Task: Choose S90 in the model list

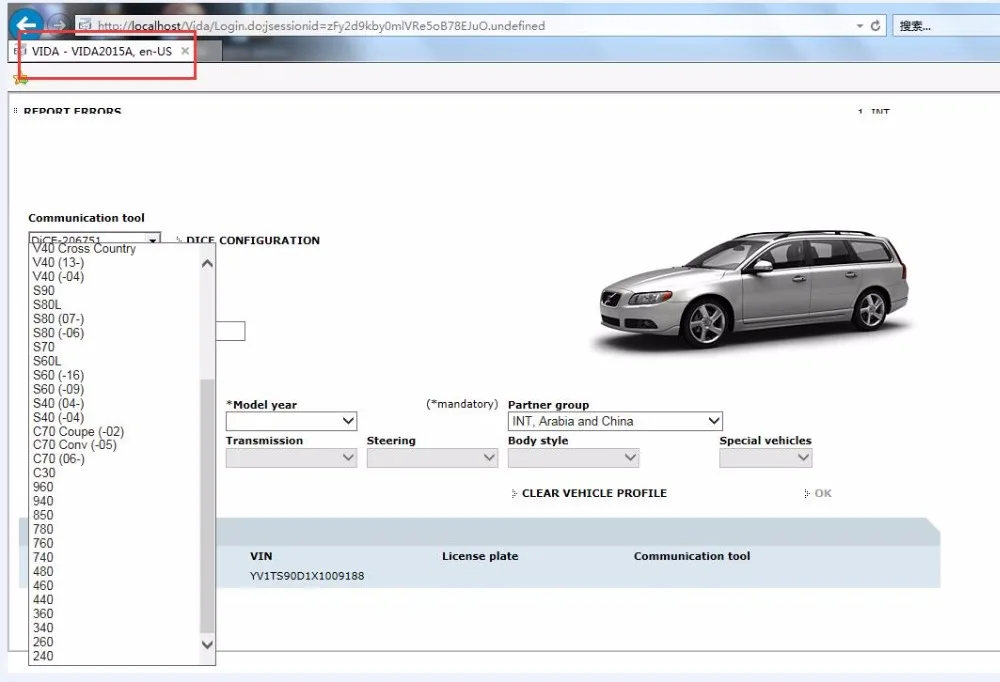Action: pyautogui.click(x=44, y=290)
